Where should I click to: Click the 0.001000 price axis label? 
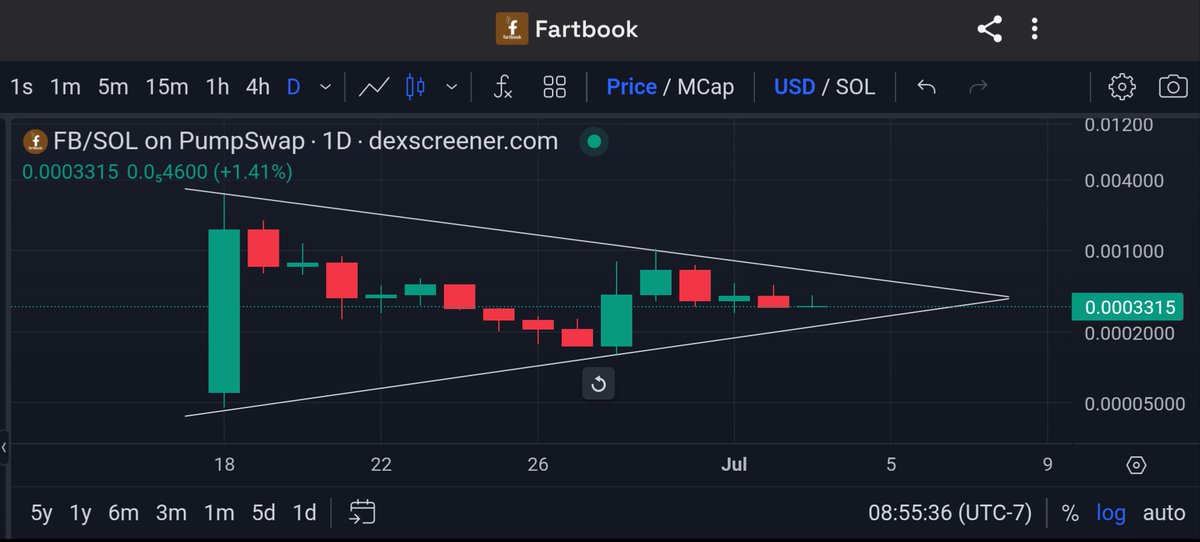pos(1125,251)
